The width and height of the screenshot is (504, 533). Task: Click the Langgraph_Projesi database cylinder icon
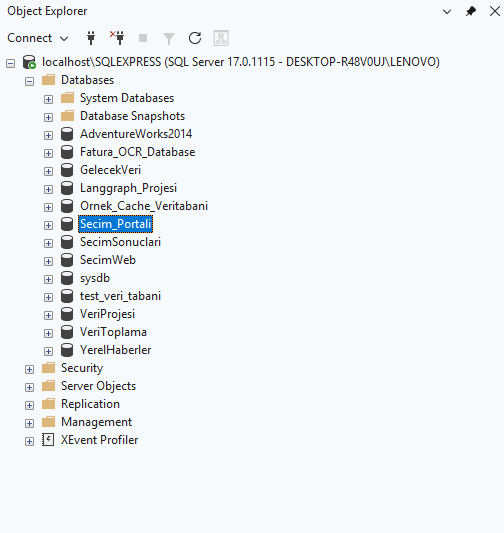click(67, 188)
